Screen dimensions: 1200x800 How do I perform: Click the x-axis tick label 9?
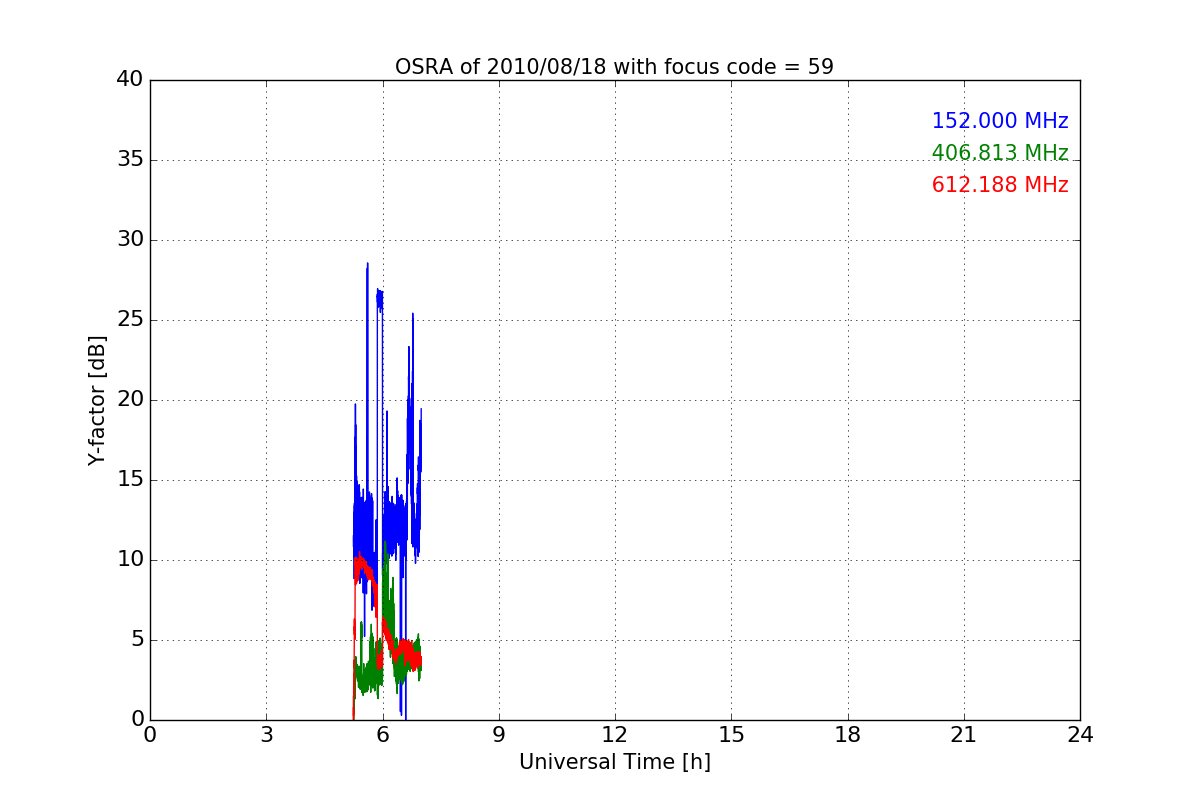click(499, 735)
